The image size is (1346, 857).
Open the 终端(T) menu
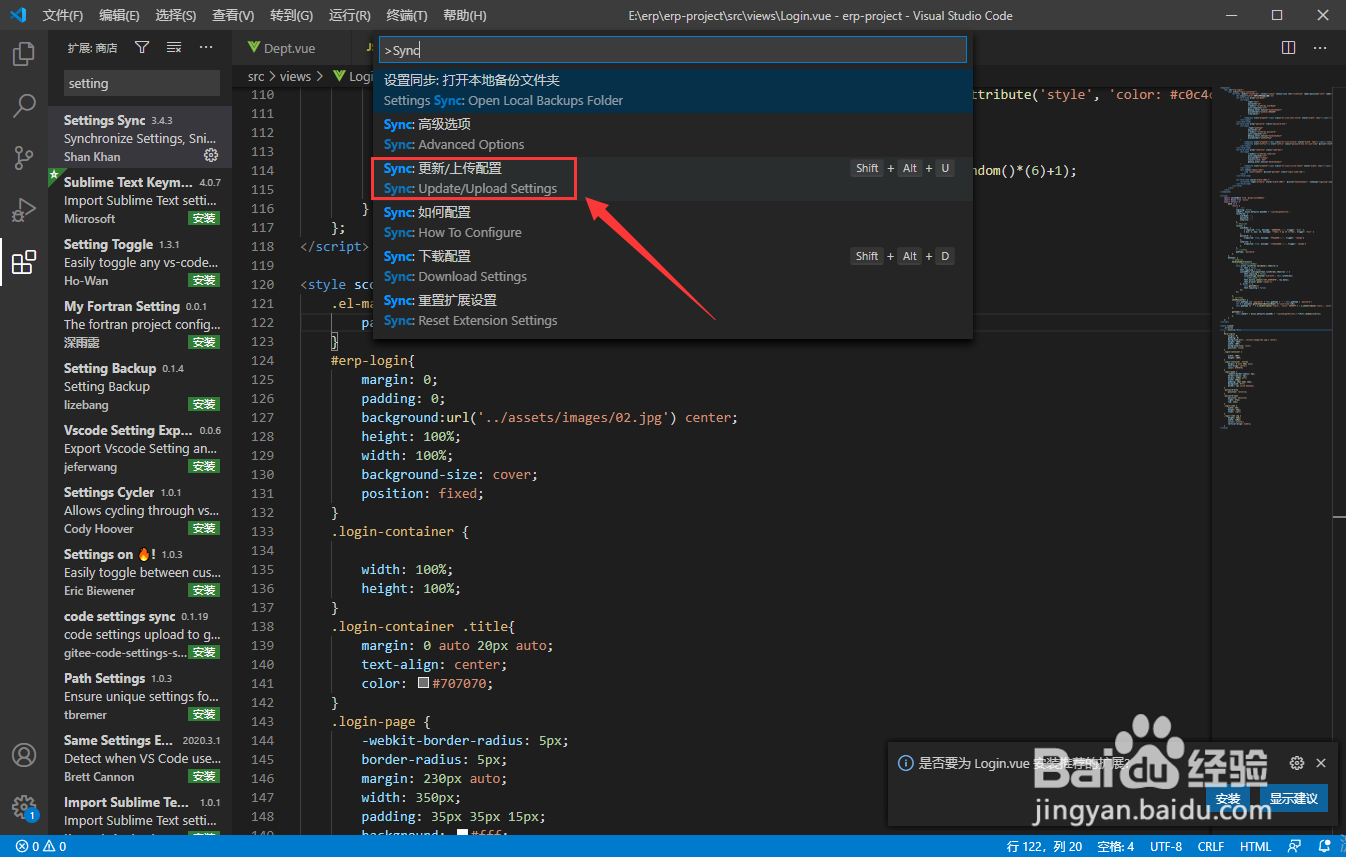click(407, 16)
